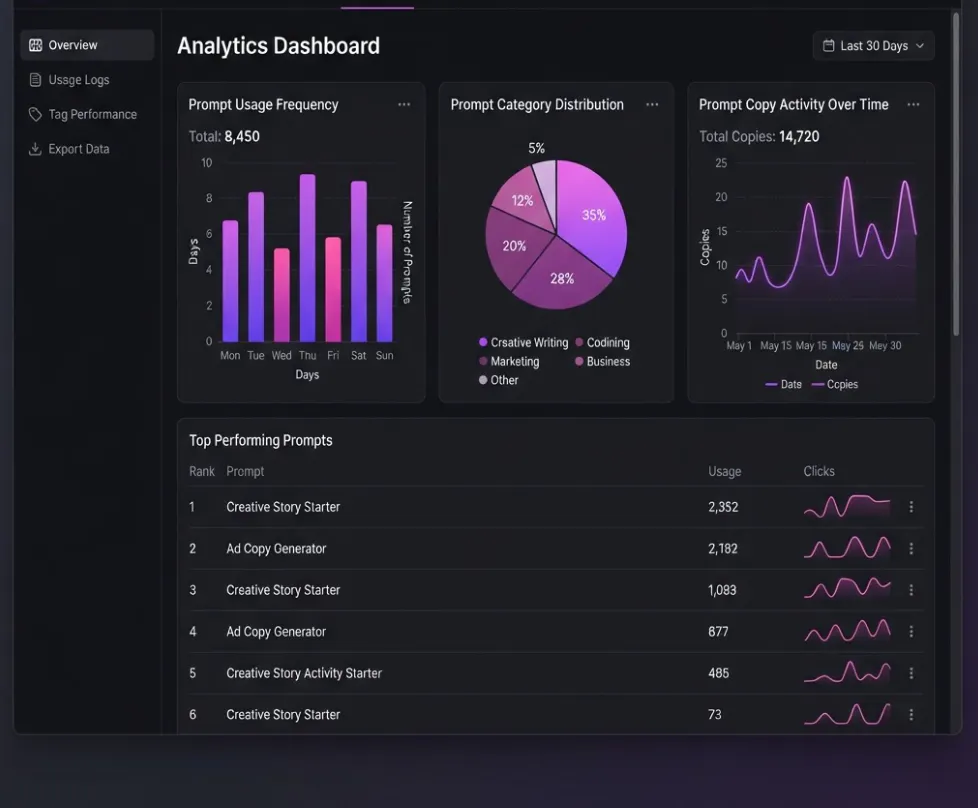Click usage value 2,352
Image resolution: width=978 pixels, height=808 pixels.
pos(723,507)
